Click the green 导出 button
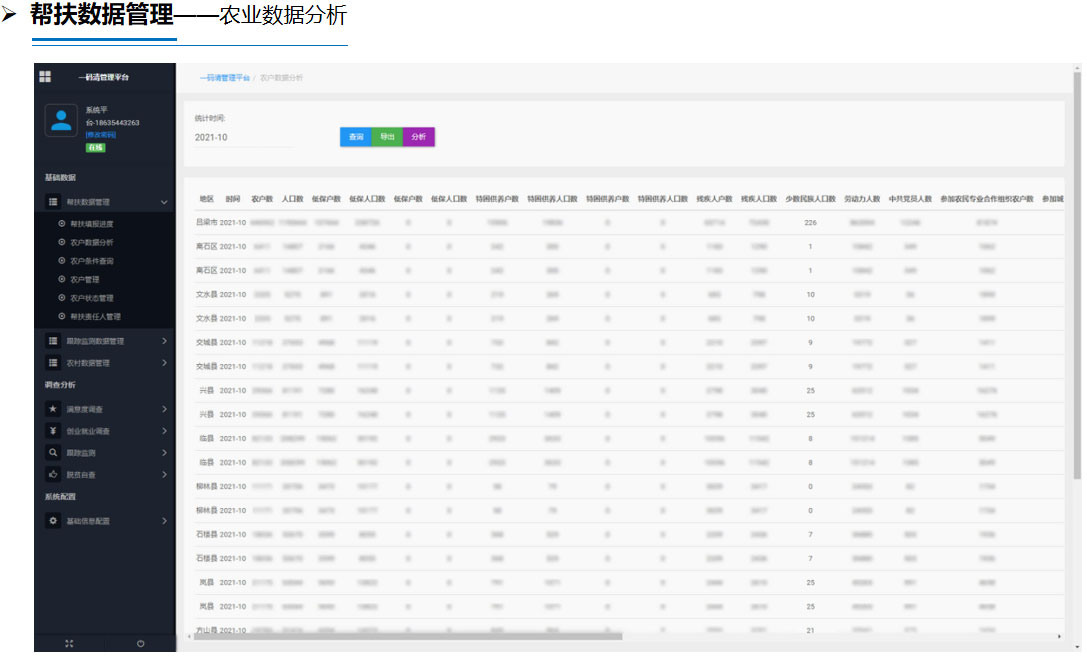Viewport: 1087px width, 657px height. coord(387,137)
